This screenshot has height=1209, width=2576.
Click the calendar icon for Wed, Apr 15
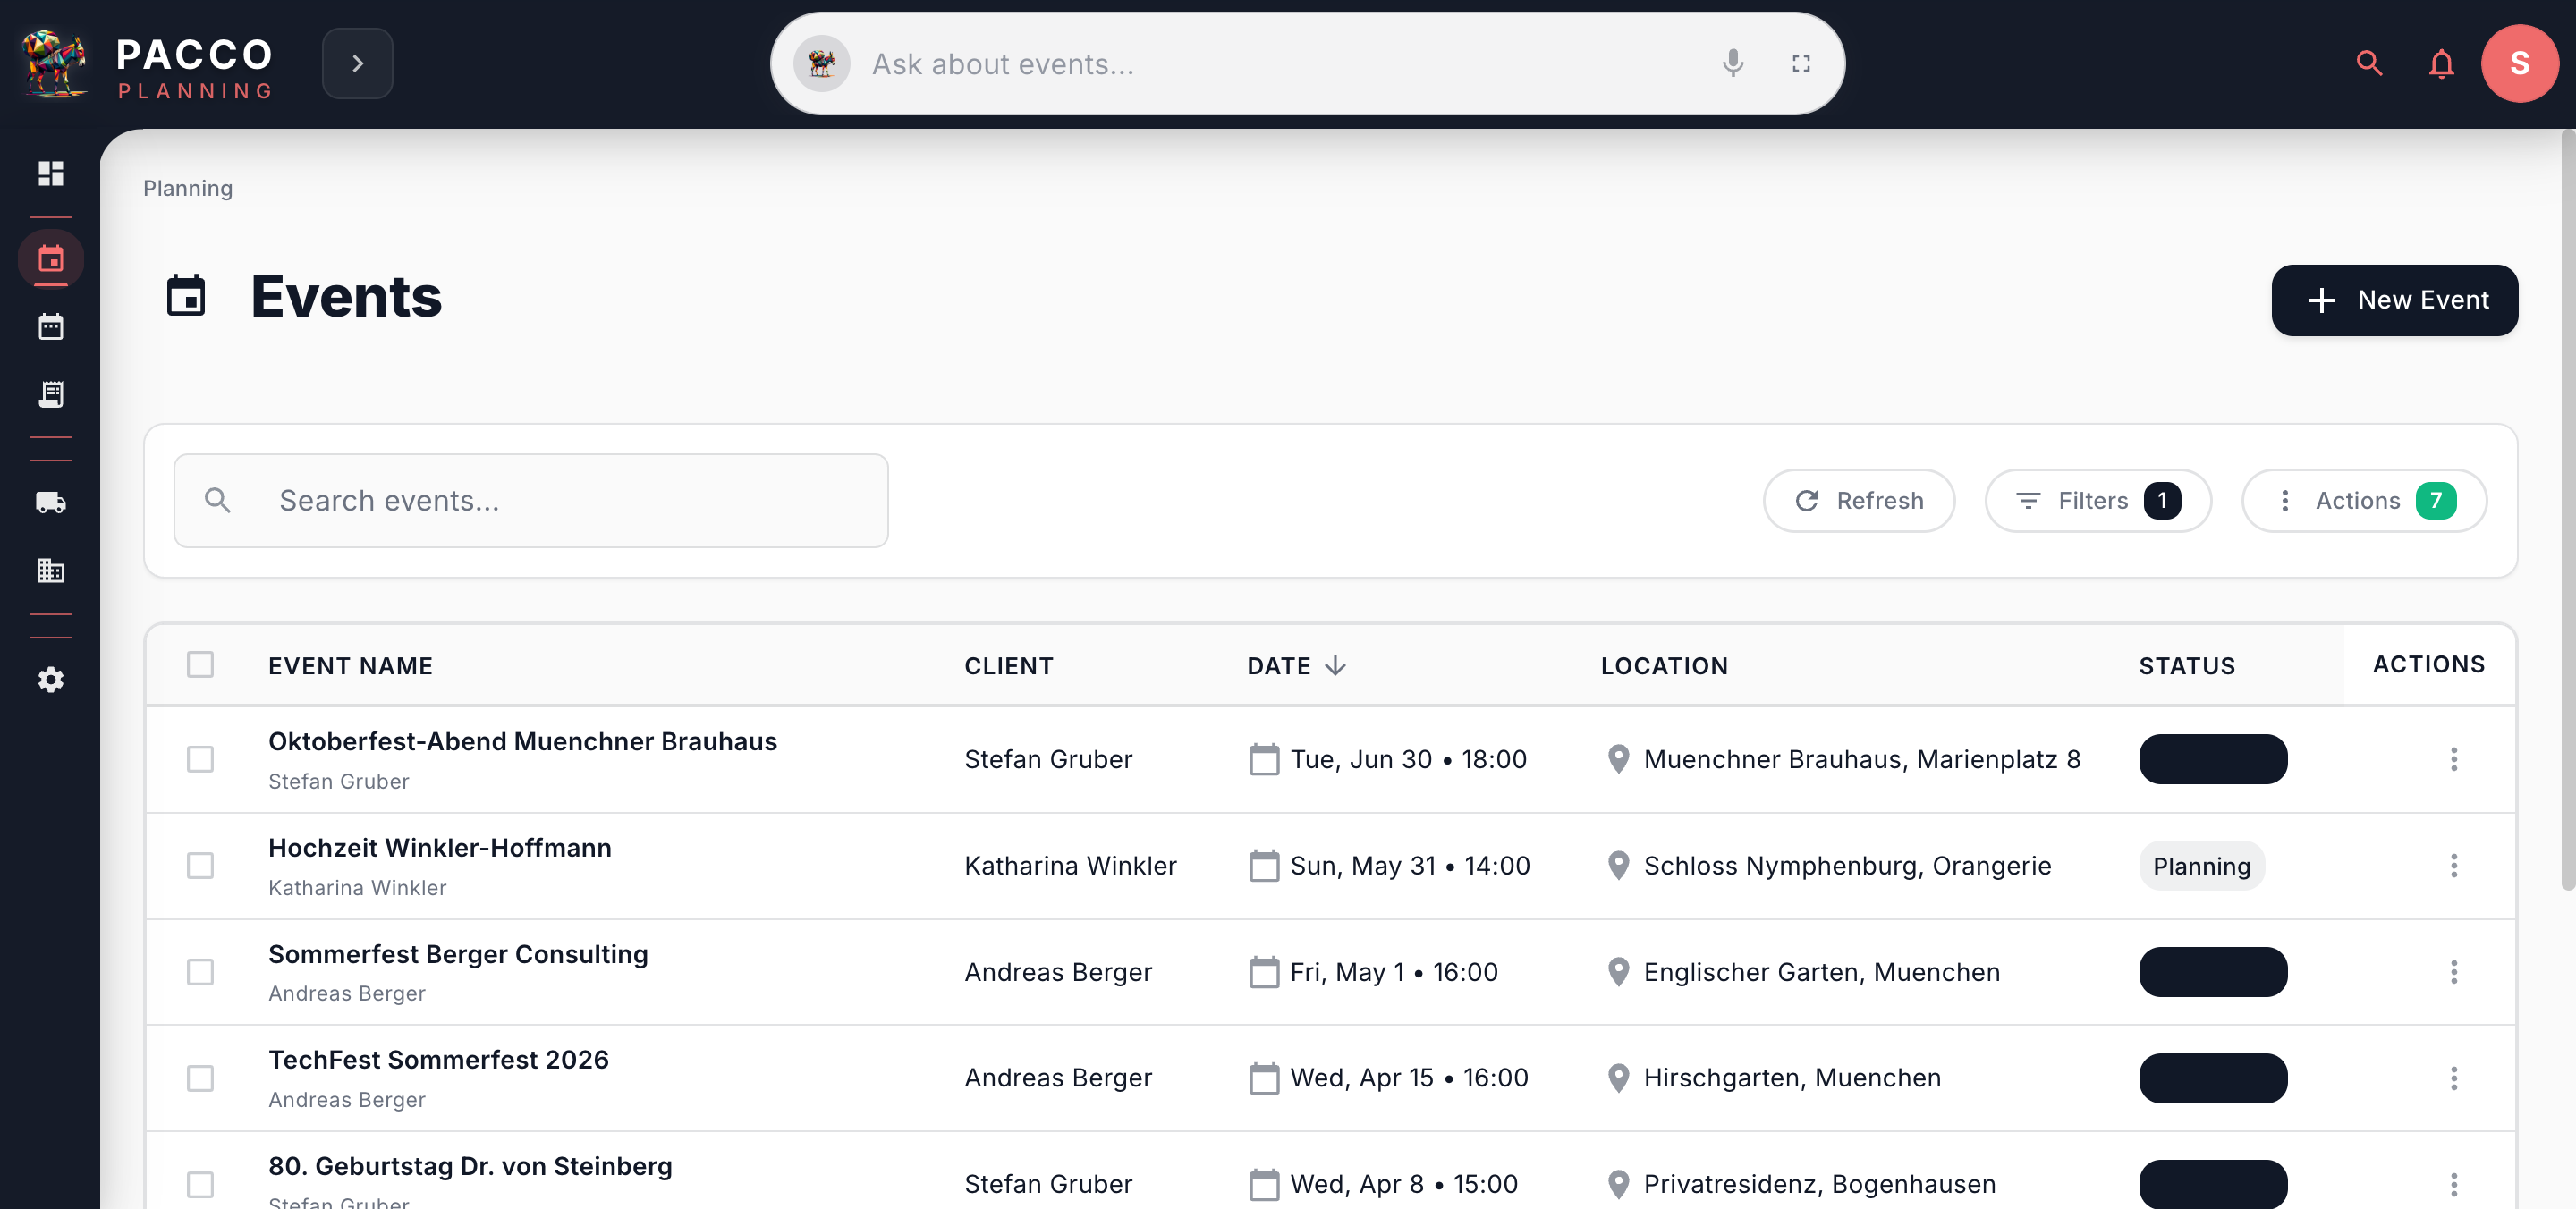[x=1264, y=1078]
